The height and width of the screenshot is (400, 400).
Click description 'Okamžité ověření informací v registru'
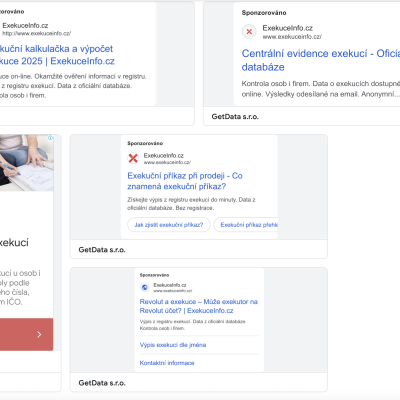(x=73, y=86)
